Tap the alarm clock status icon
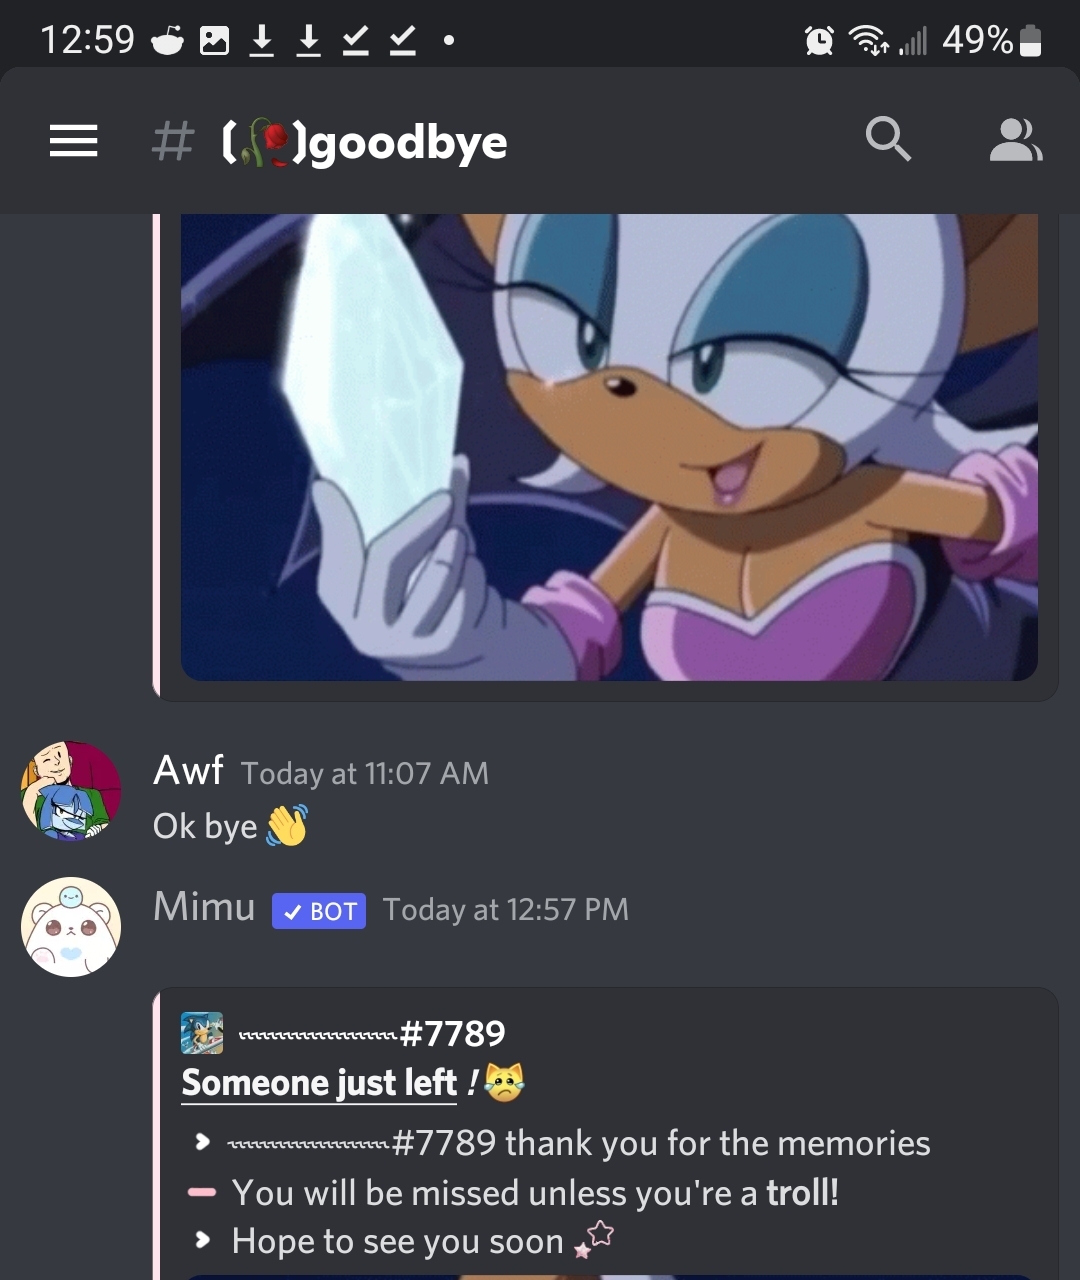The width and height of the screenshot is (1080, 1280). click(819, 41)
